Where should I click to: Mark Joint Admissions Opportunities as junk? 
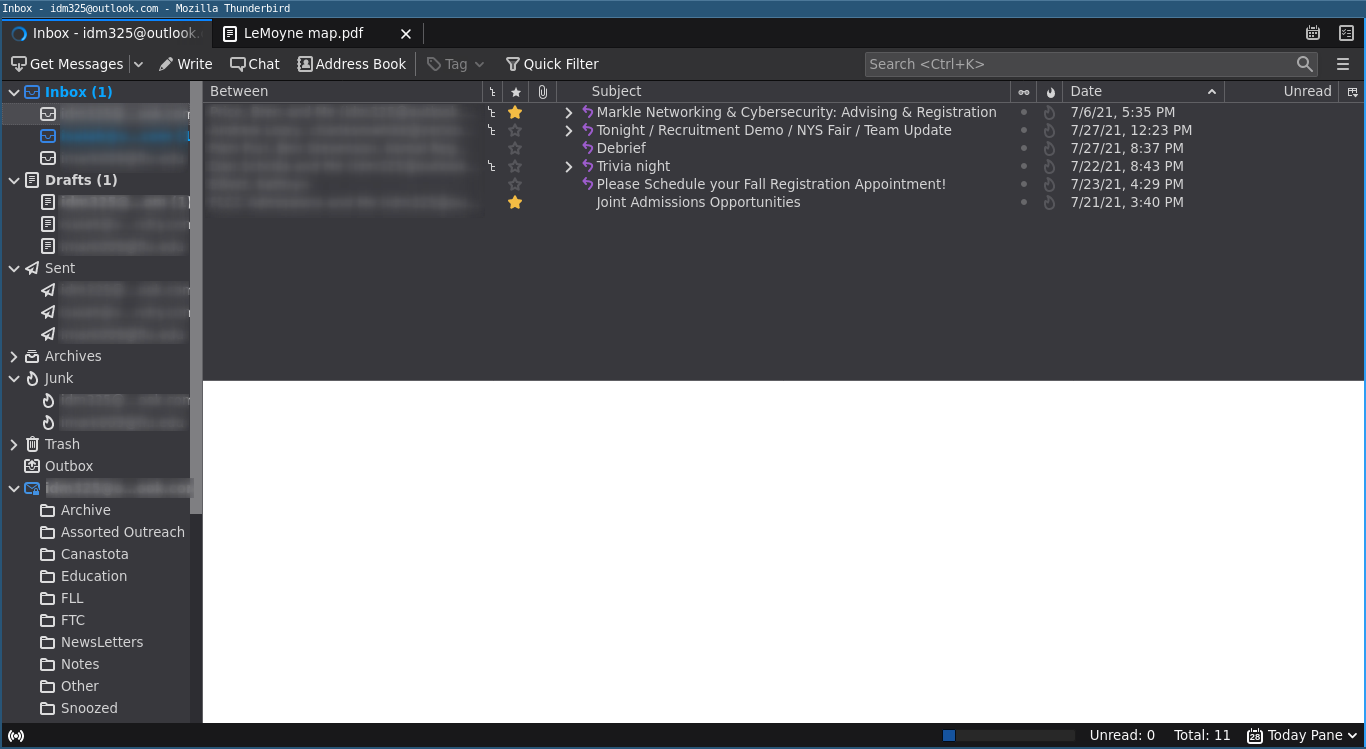[1050, 202]
